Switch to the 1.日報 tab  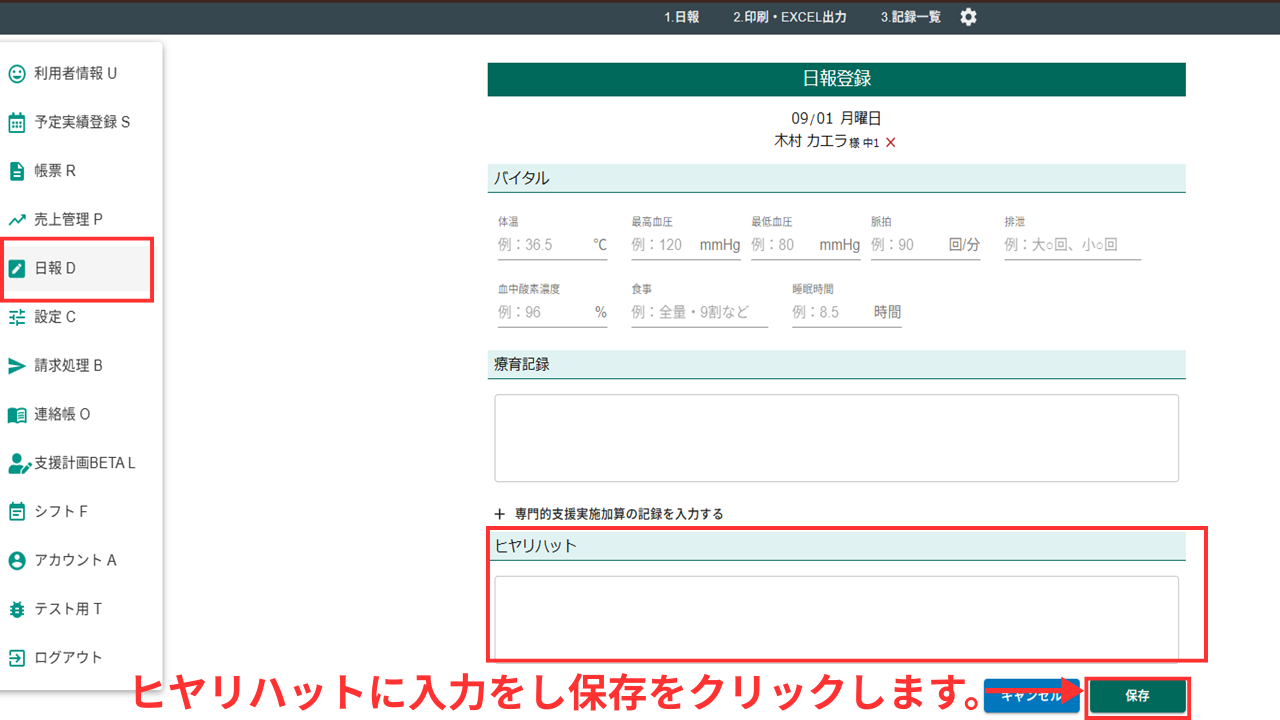pyautogui.click(x=681, y=17)
